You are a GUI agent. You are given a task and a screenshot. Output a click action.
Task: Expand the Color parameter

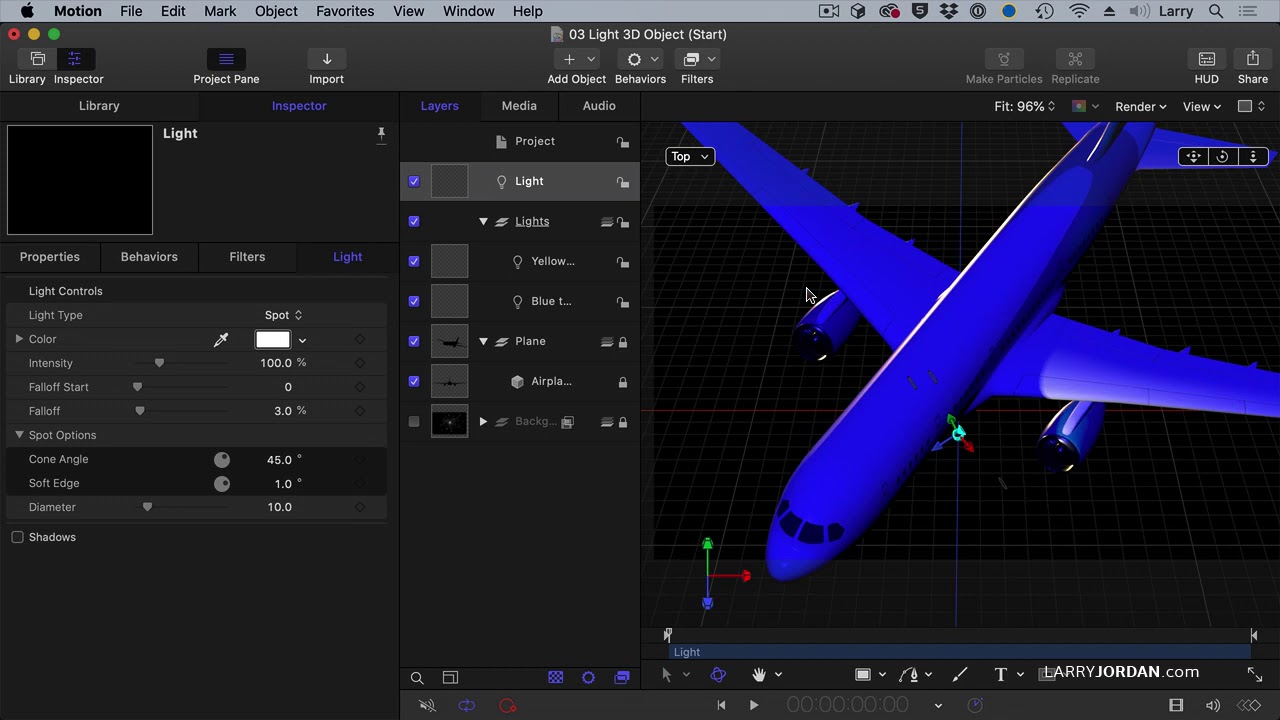click(x=19, y=339)
